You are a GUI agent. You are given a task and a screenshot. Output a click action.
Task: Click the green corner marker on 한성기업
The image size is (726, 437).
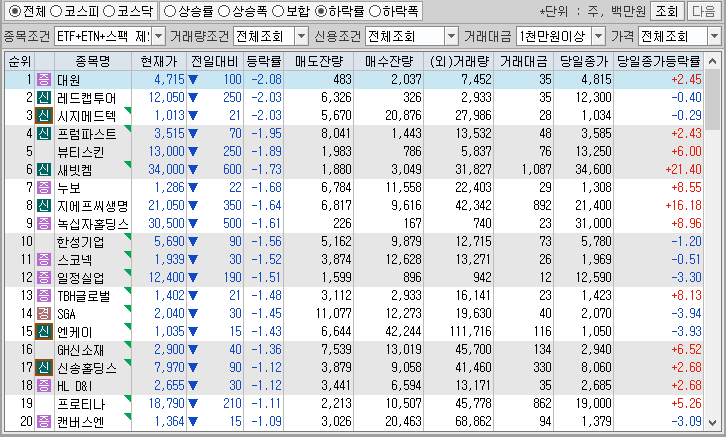coord(128,236)
